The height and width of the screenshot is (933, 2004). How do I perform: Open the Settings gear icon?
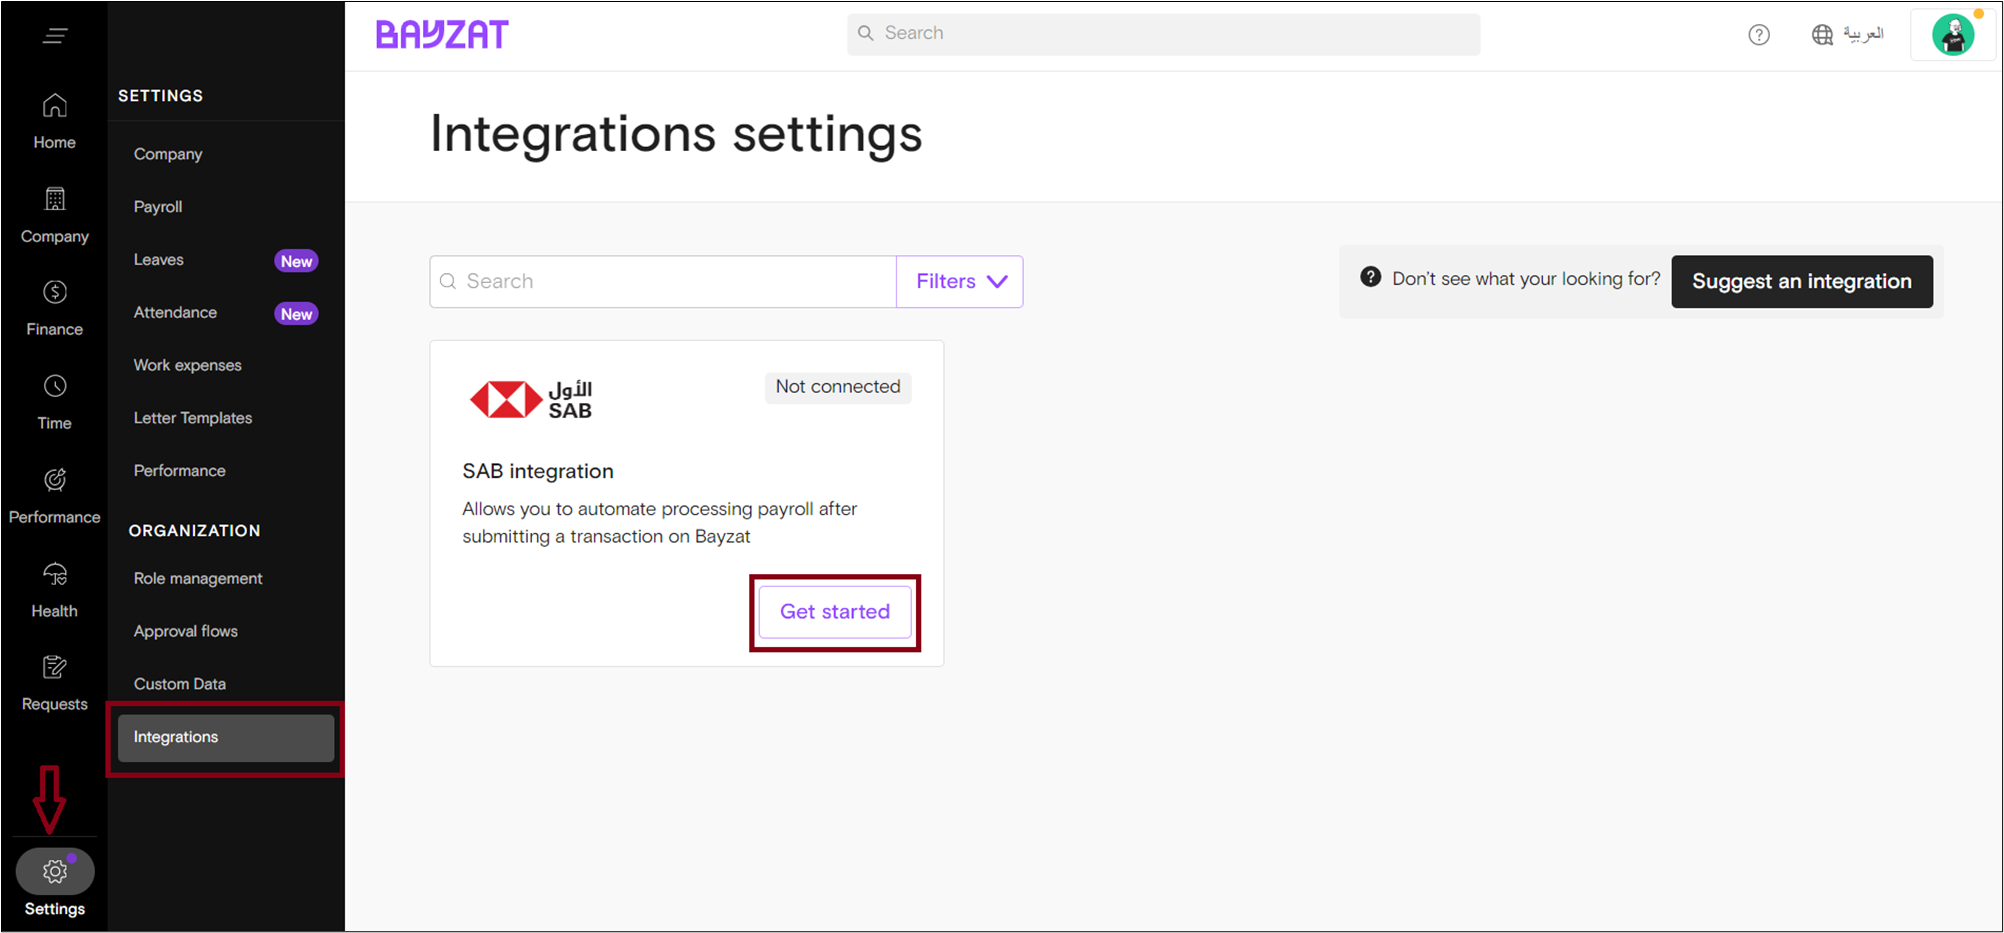point(55,872)
